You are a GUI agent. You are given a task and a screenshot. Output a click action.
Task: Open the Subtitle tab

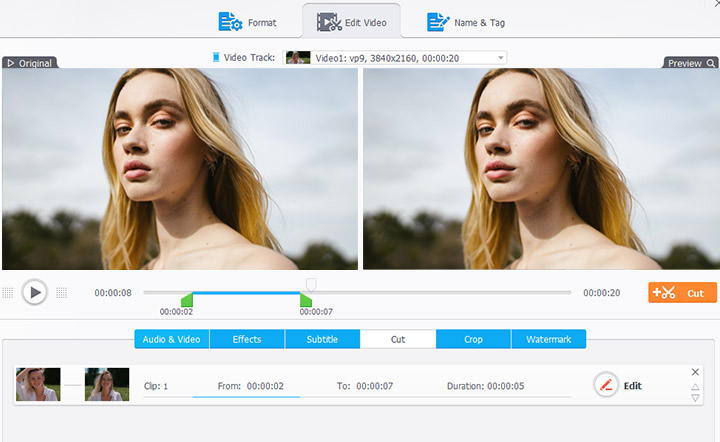(322, 339)
